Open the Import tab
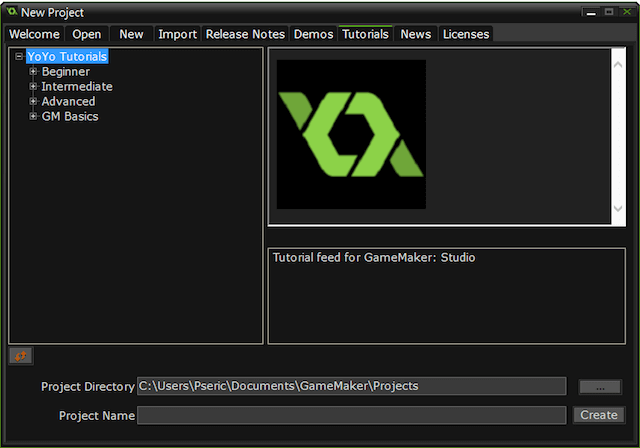 178,34
